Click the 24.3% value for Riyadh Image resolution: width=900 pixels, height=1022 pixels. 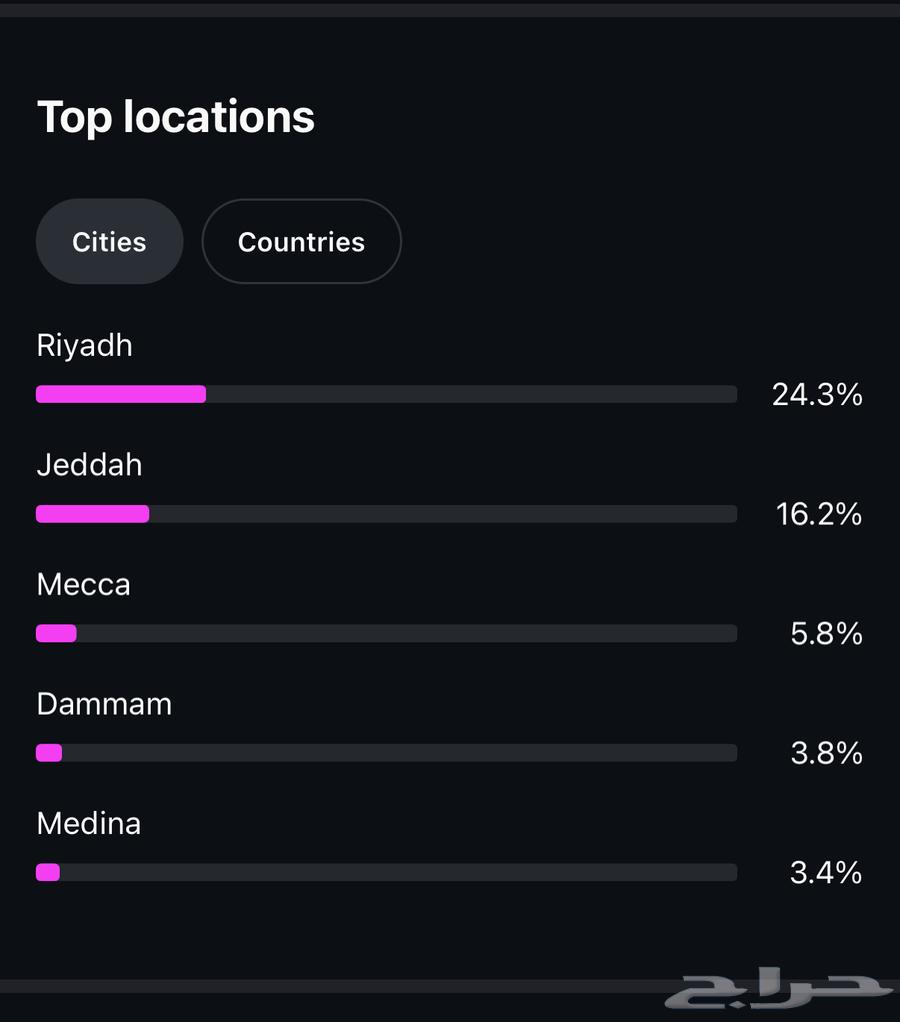coord(816,395)
